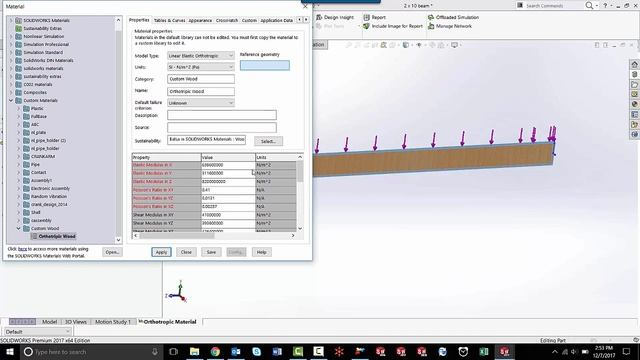Open the Model Type dropdown
Viewport: 640px width, 360px height.
pyautogui.click(x=201, y=56)
